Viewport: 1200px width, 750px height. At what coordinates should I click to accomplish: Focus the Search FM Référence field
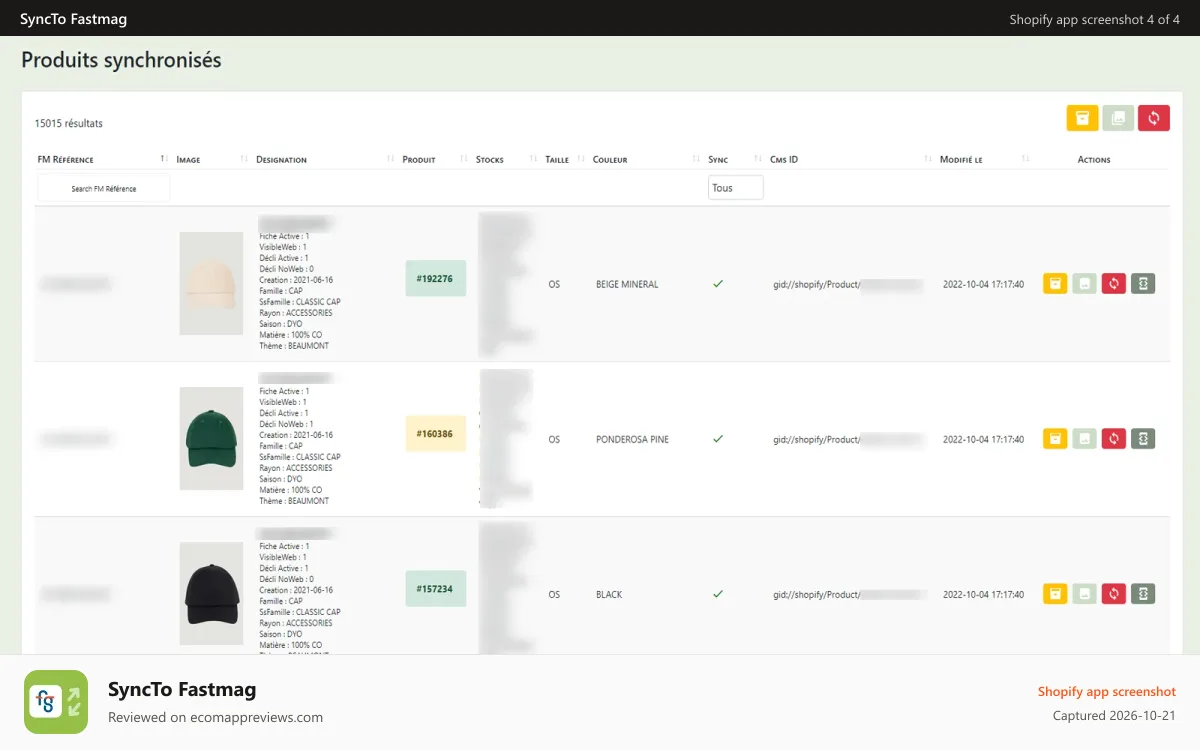104,188
